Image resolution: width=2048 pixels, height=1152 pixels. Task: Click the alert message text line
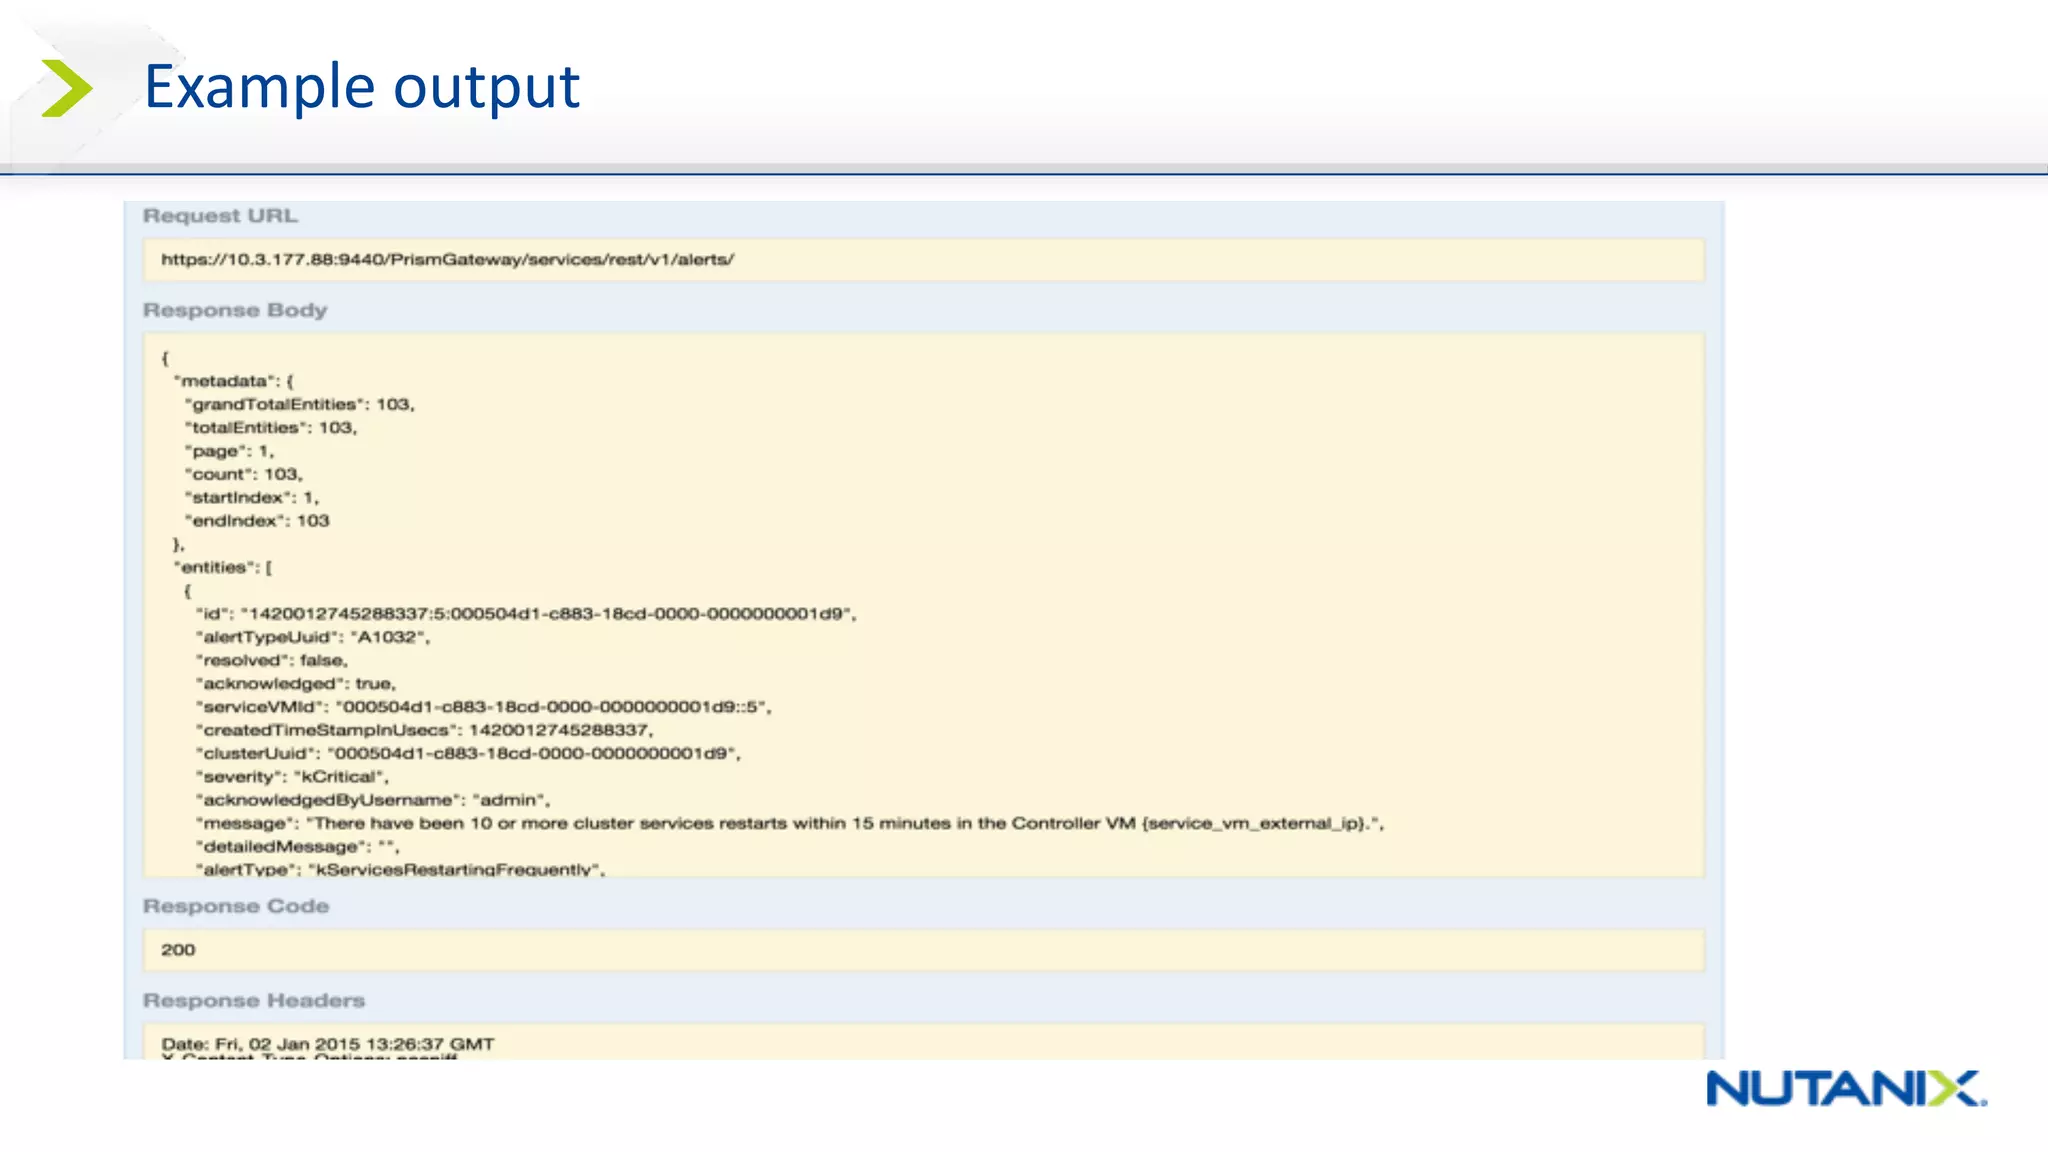[790, 823]
